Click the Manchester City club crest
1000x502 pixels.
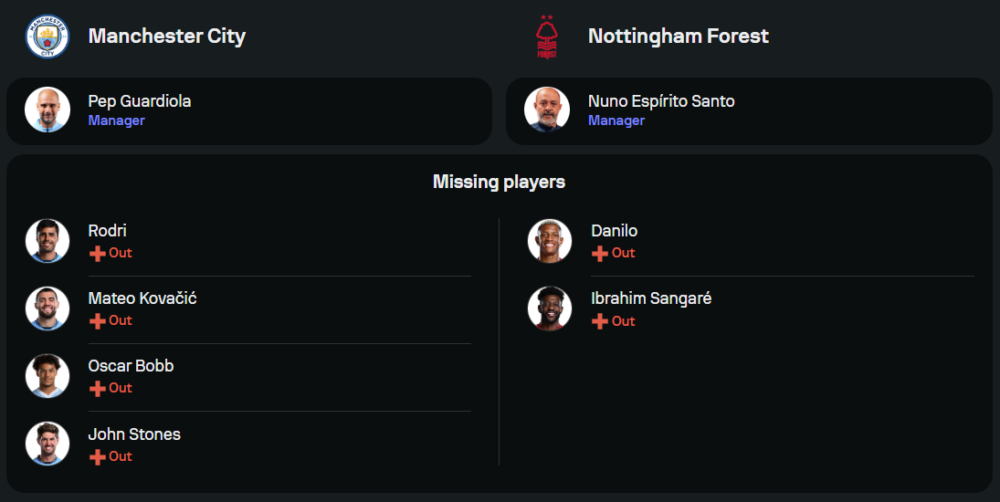[47, 36]
